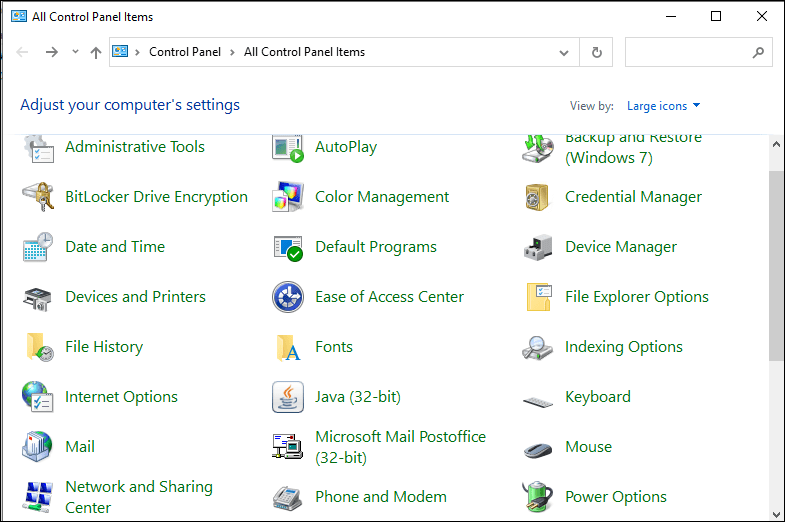Viewport: 785px width, 522px height.
Task: Open the Fonts link
Action: point(334,347)
